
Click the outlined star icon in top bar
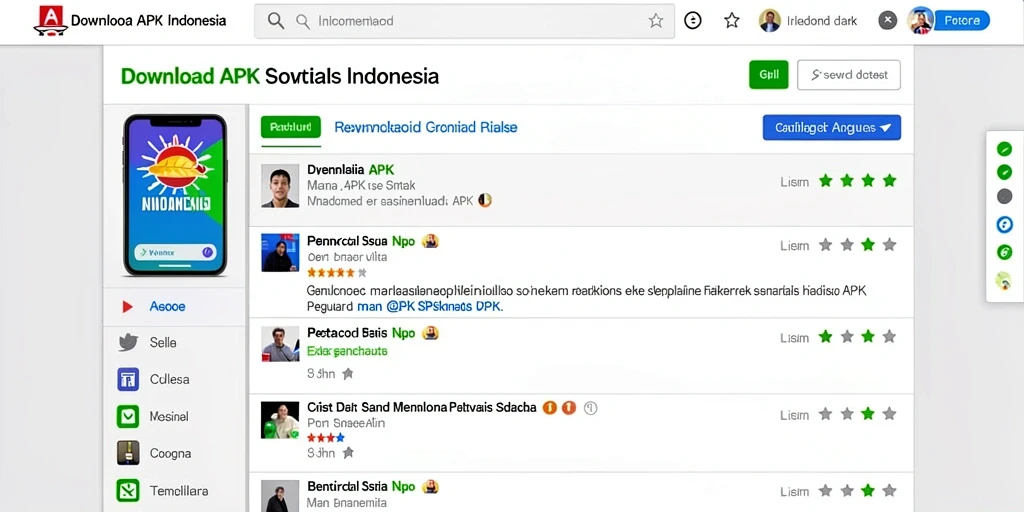[x=731, y=21]
